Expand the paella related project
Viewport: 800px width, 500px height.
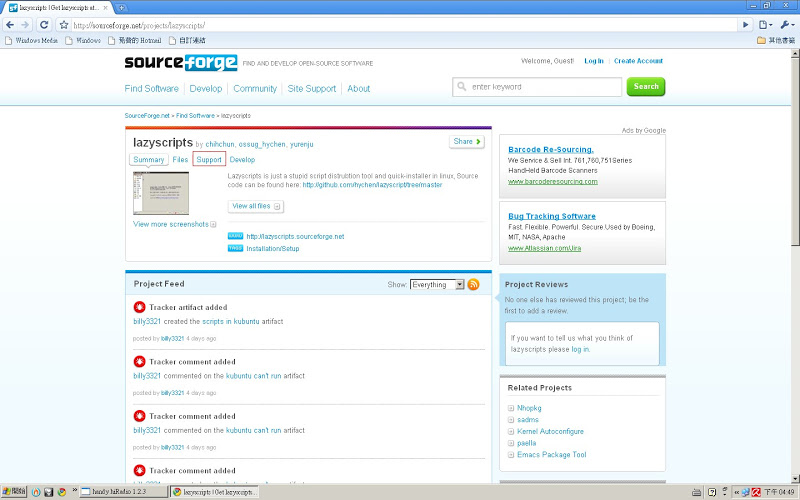pos(511,443)
